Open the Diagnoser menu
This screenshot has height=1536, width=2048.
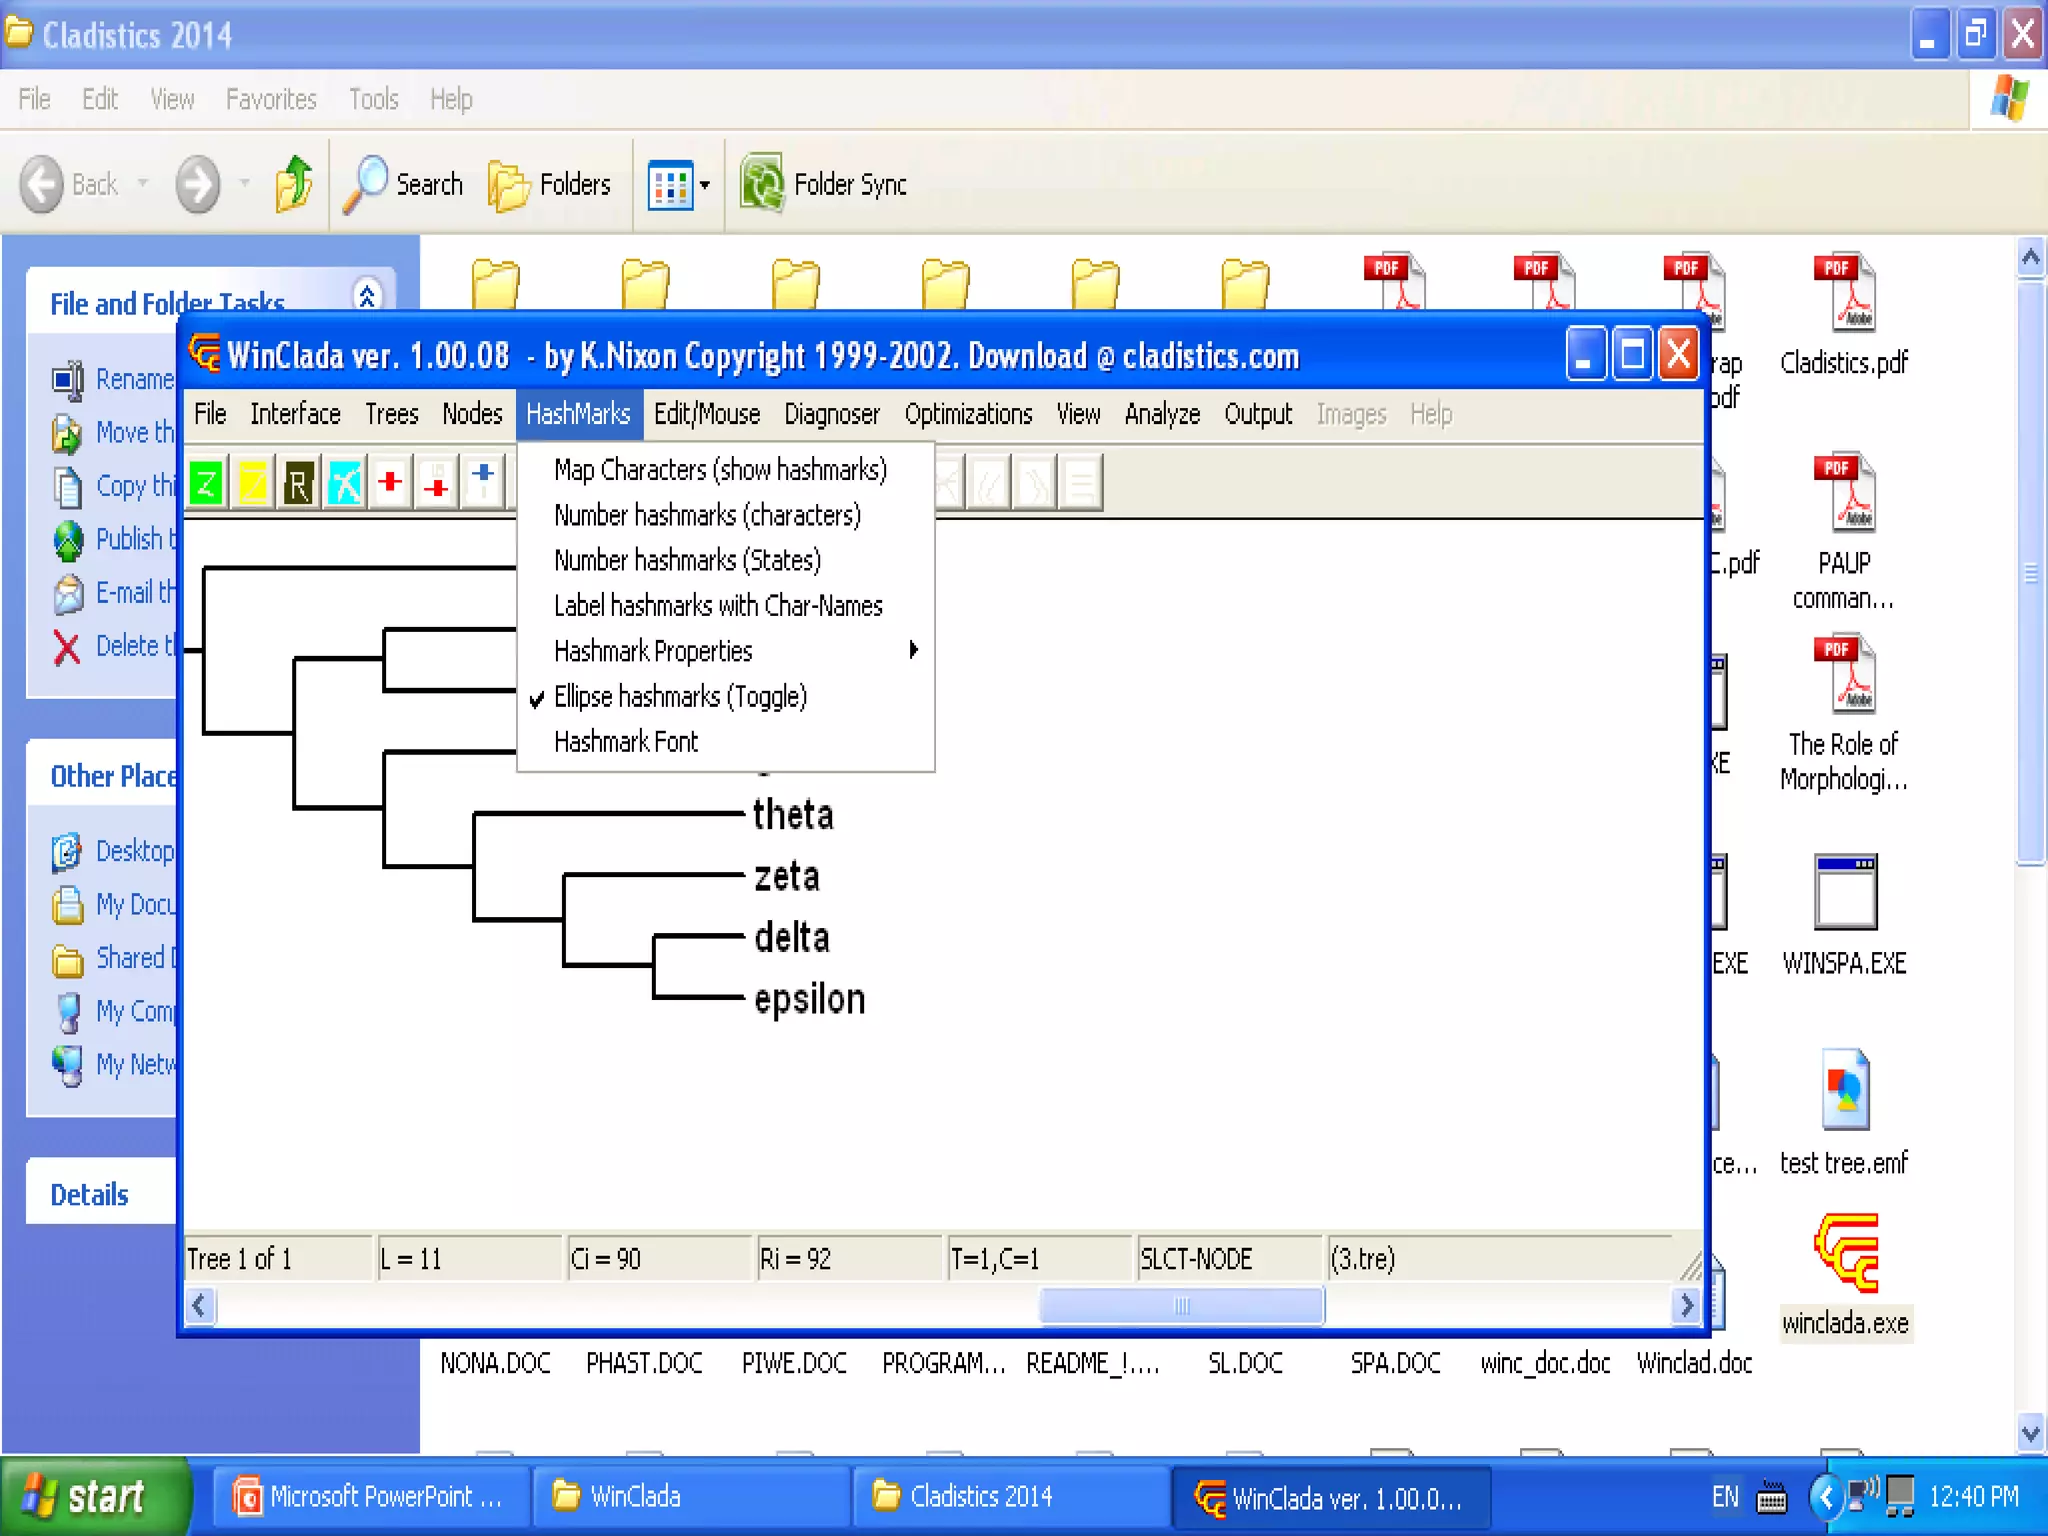pyautogui.click(x=831, y=414)
